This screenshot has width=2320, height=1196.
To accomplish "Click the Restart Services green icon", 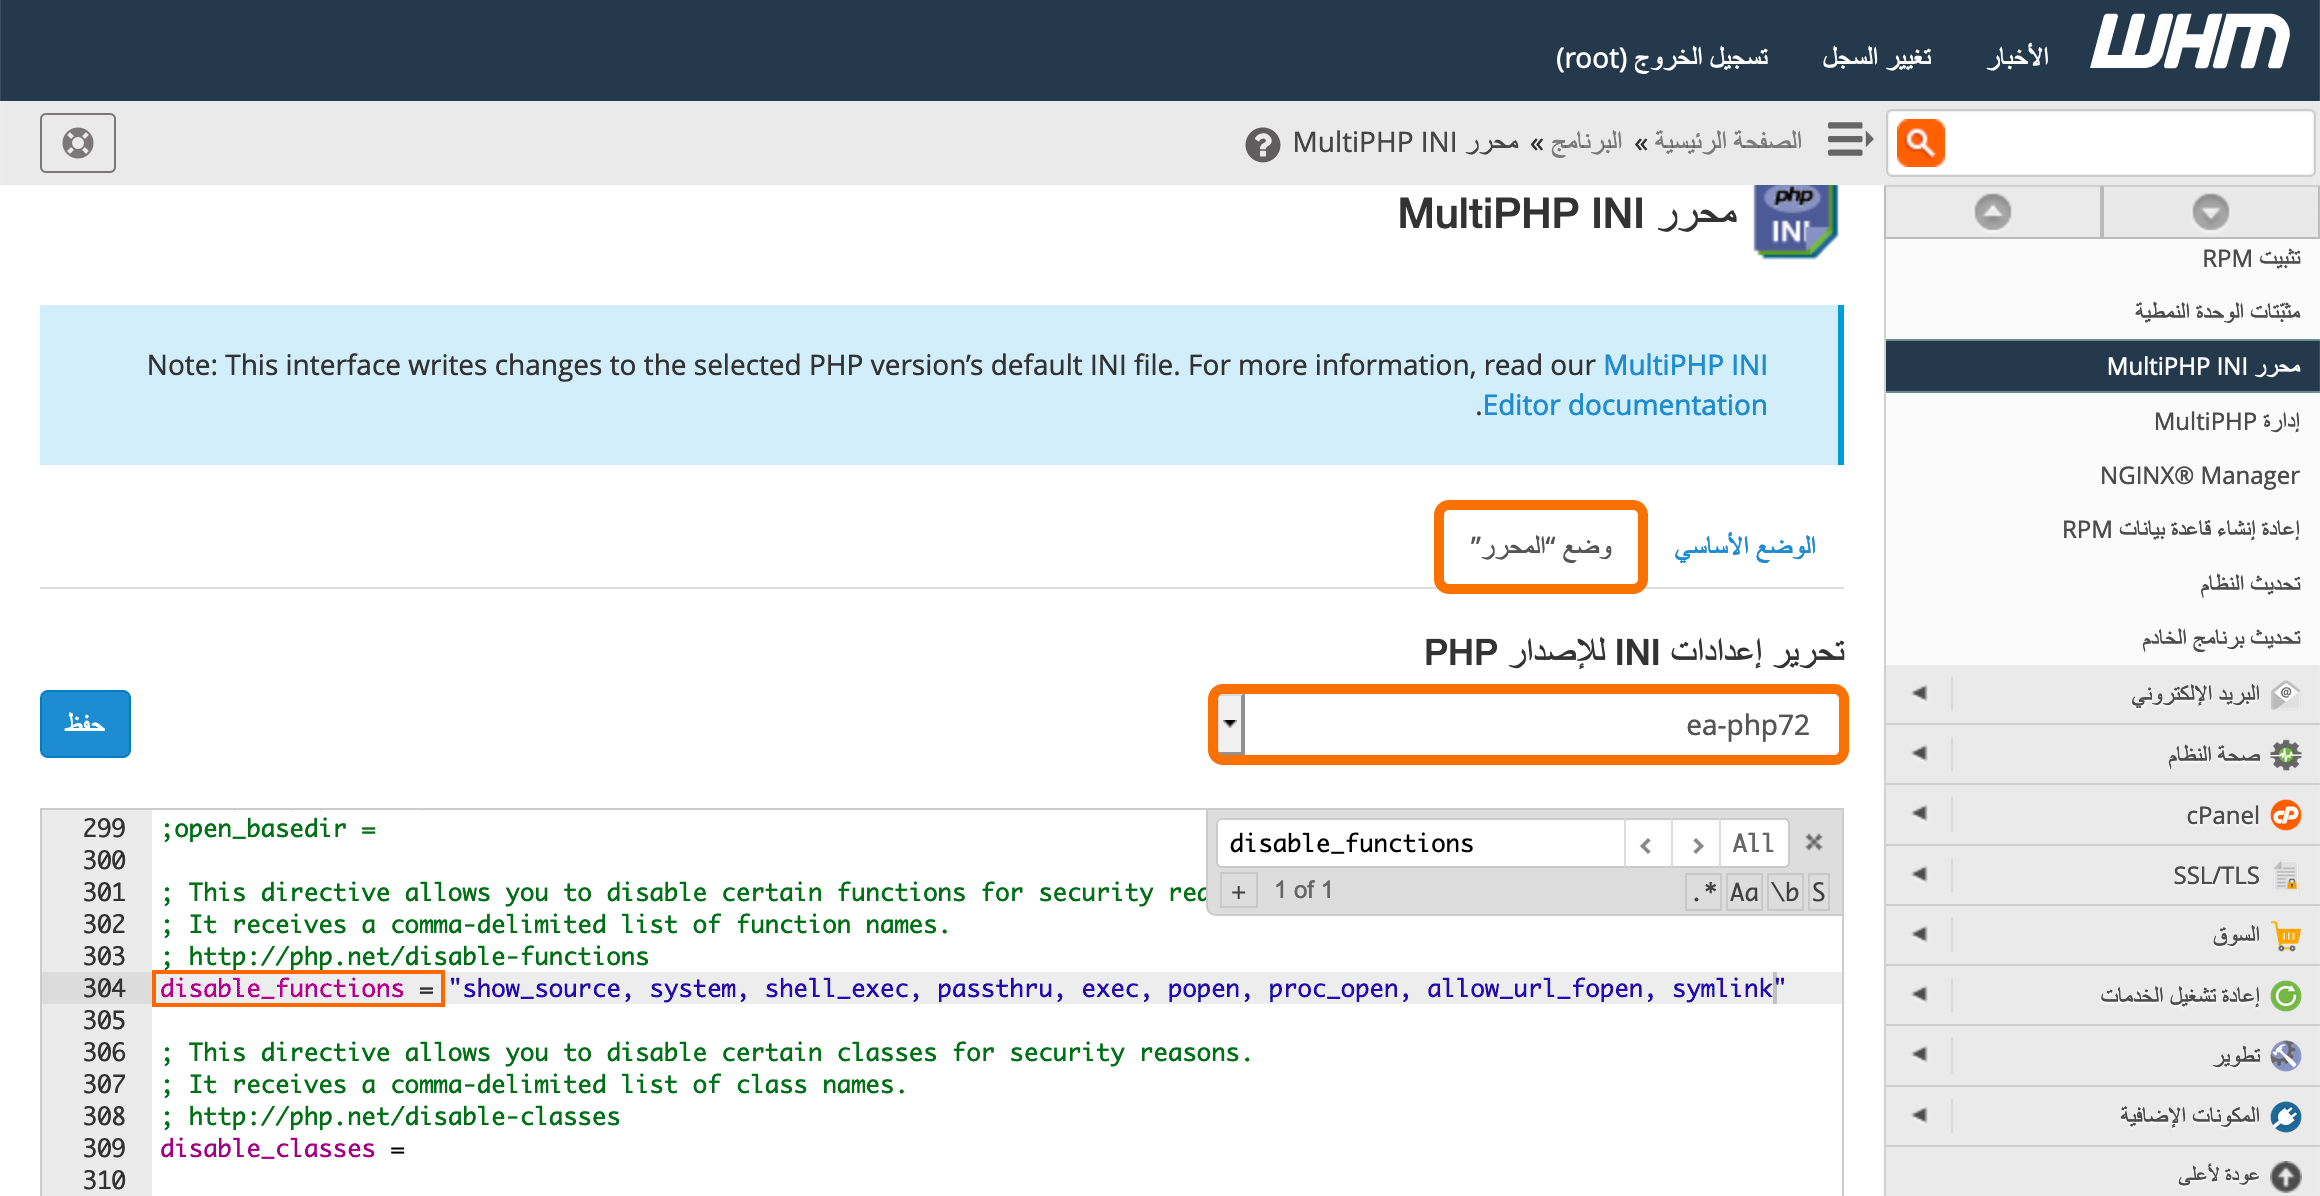I will click(x=2286, y=995).
